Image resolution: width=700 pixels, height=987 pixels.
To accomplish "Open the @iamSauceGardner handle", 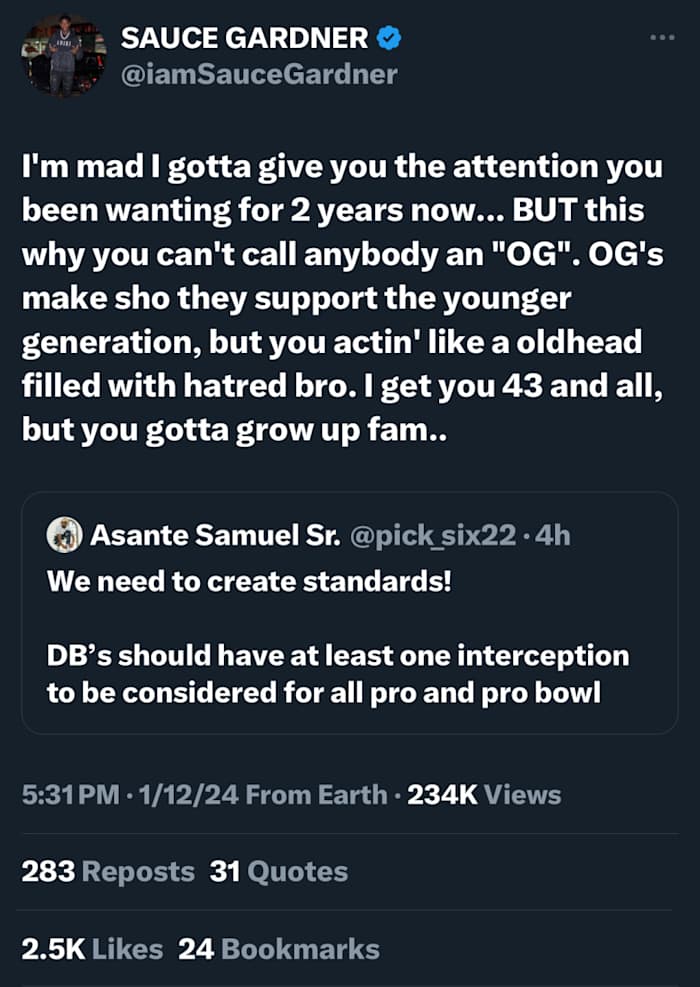I will [x=259, y=73].
